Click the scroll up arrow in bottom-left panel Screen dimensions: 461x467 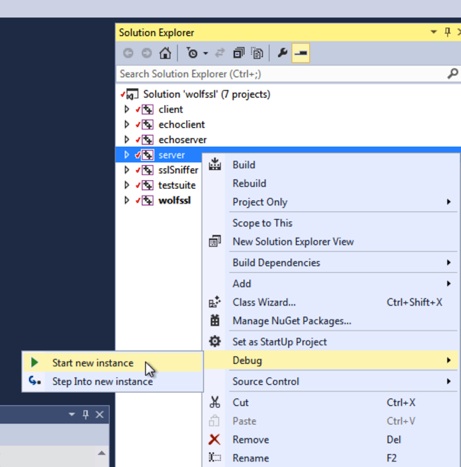click(102, 453)
